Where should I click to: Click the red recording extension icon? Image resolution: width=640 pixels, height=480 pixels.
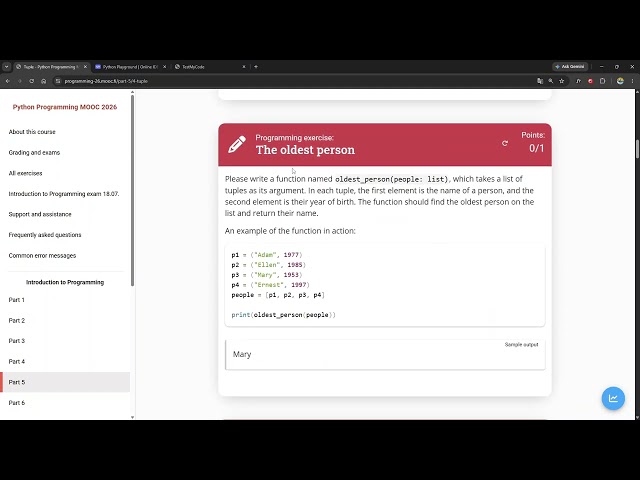(x=590, y=81)
